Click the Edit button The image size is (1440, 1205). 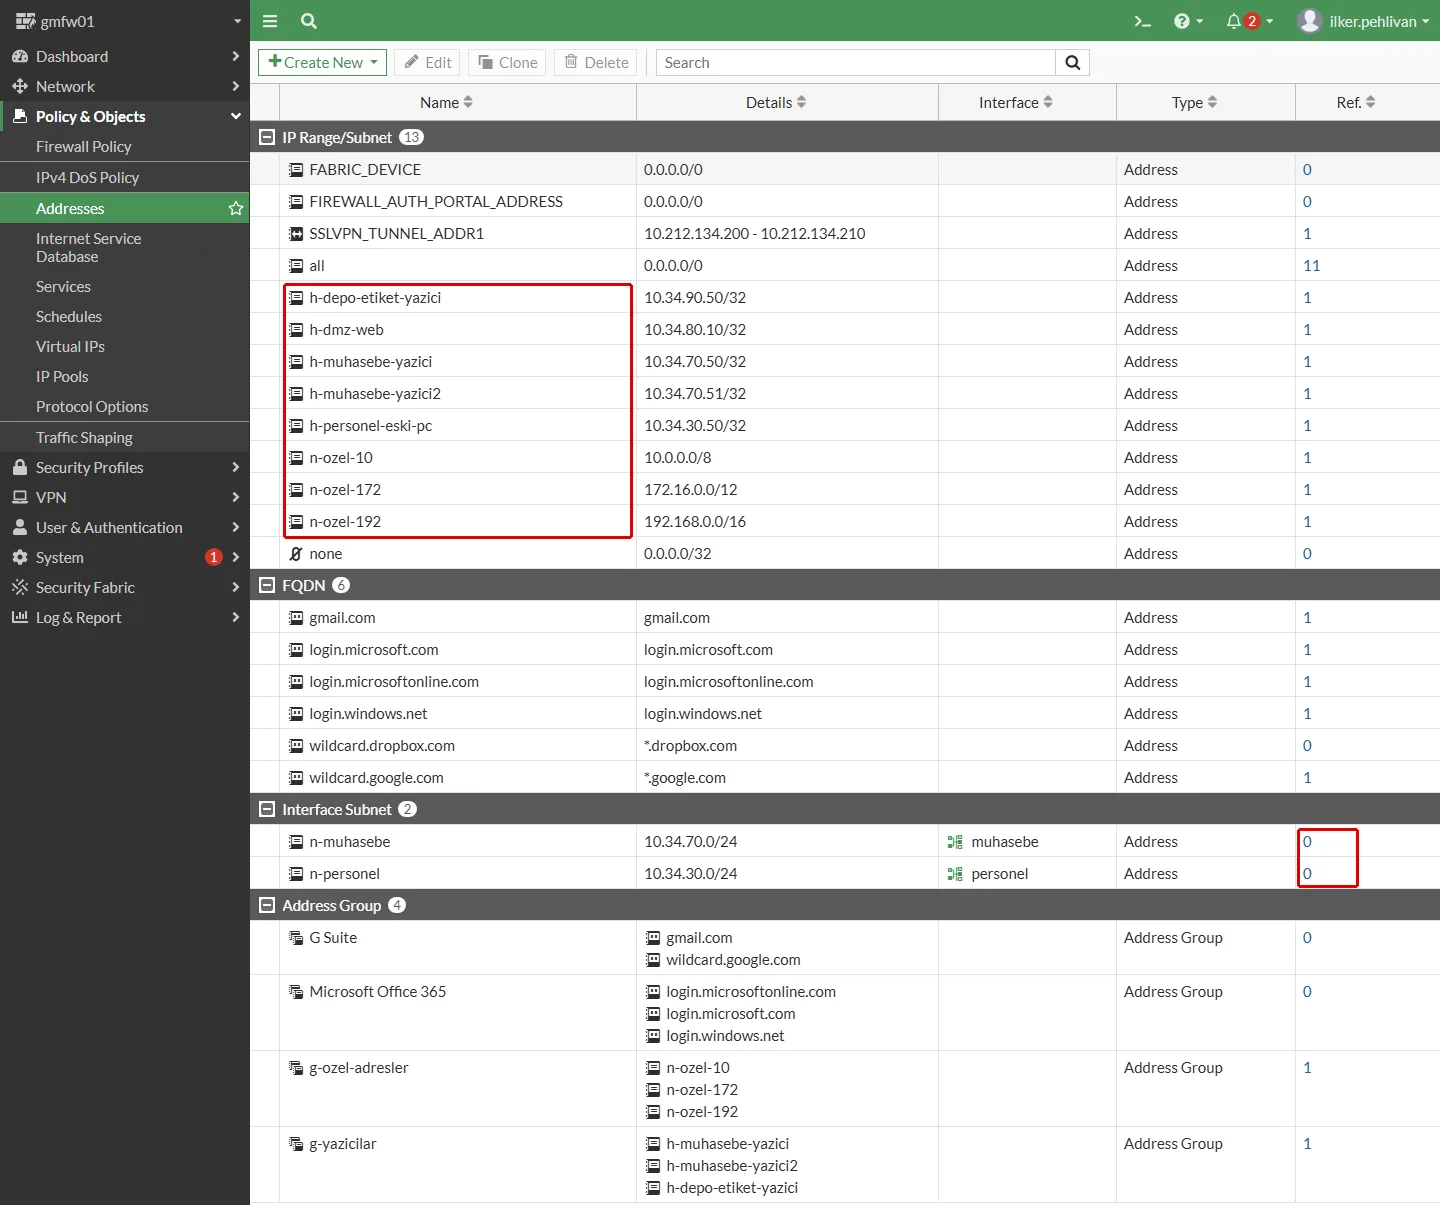(428, 62)
